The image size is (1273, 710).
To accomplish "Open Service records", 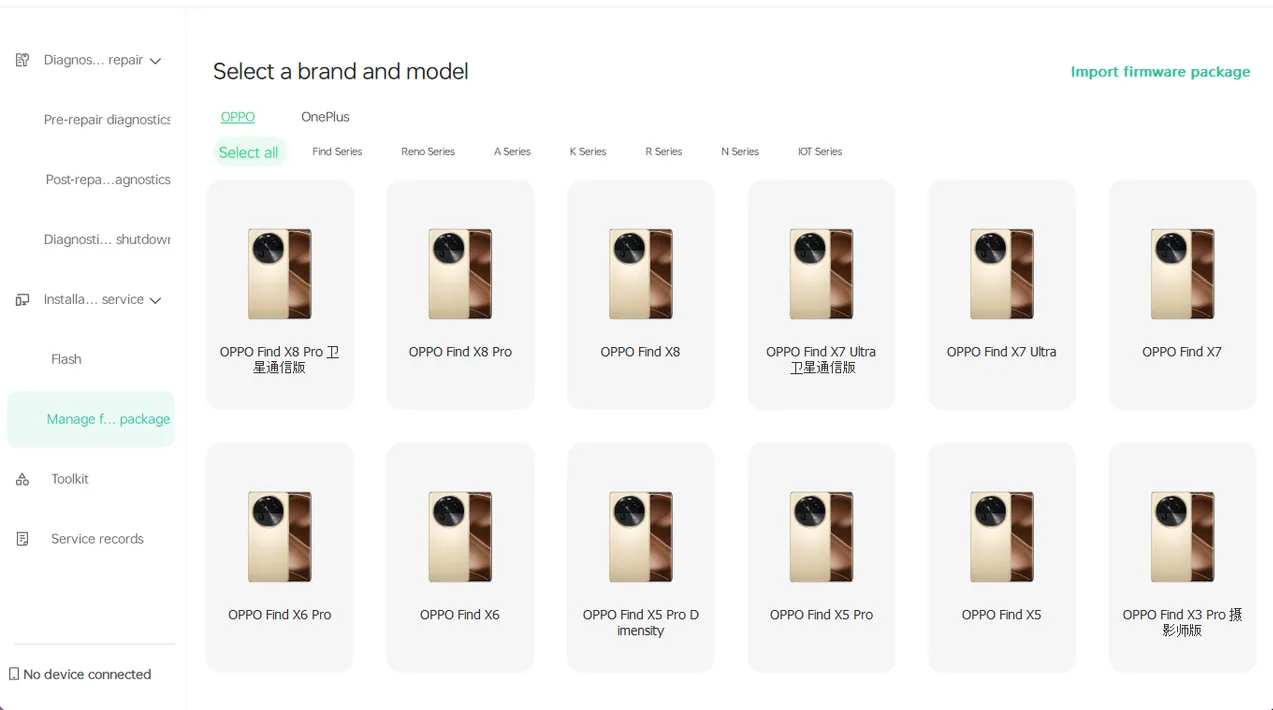I will pyautogui.click(x=97, y=539).
